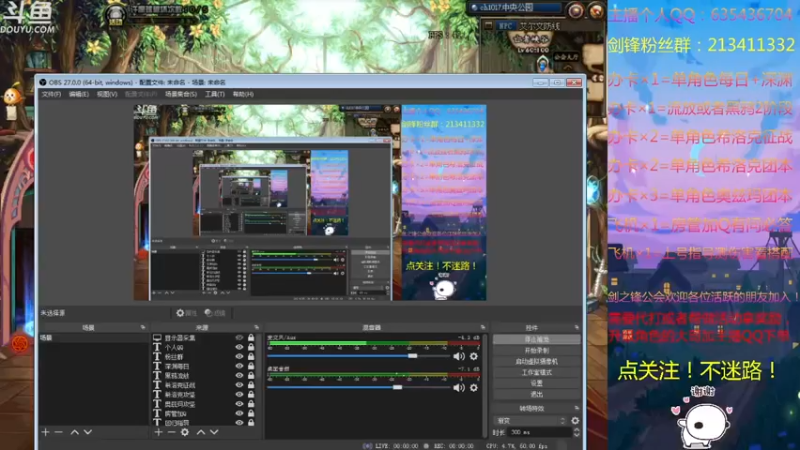The width and height of the screenshot is (800, 450).
Task: Click the text icon of the 粉丝群 source
Action: click(157, 357)
